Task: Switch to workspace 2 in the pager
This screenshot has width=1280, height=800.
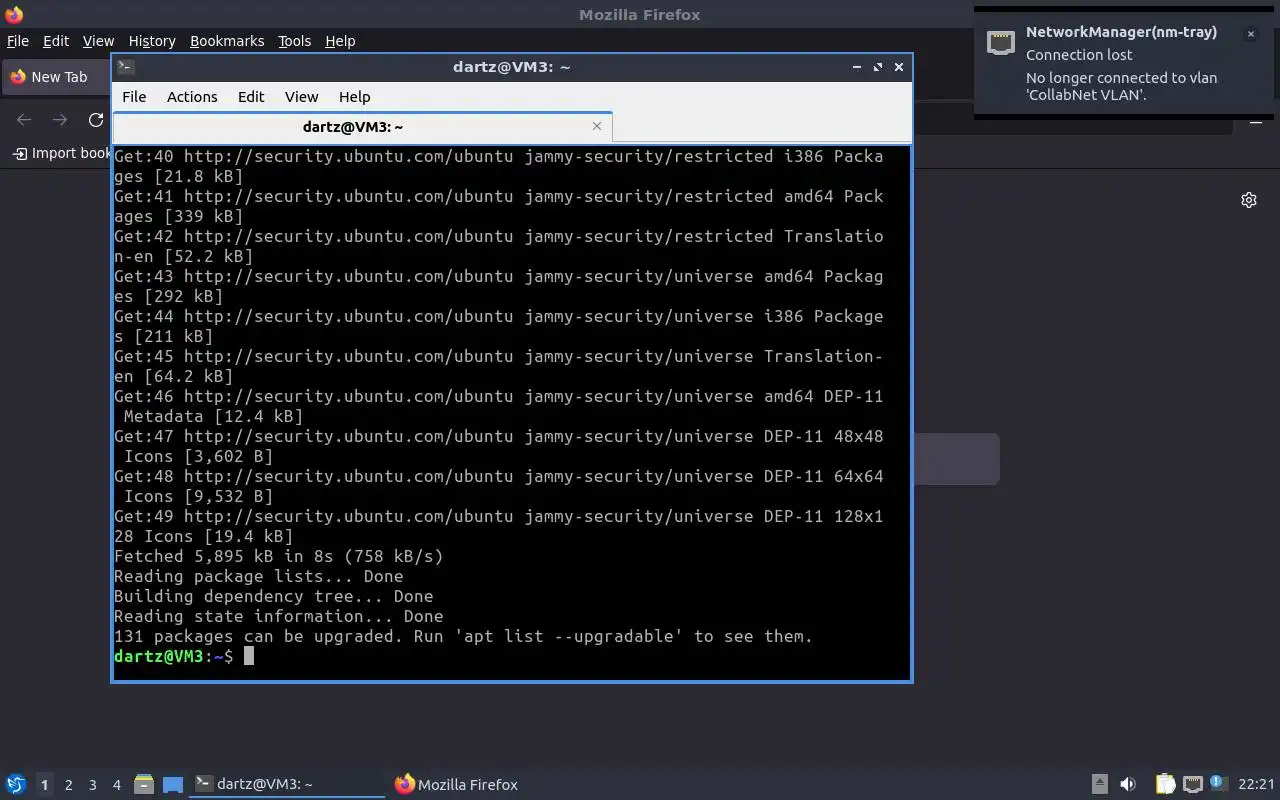Action: coord(68,785)
